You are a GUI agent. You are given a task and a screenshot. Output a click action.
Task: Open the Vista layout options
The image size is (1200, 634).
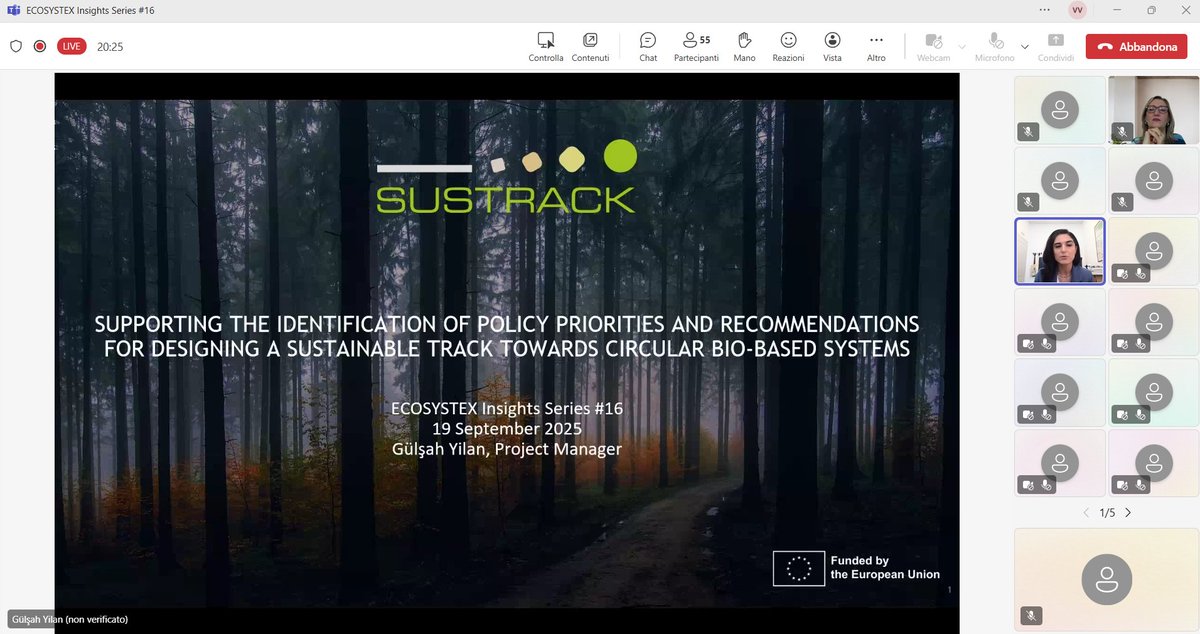coord(832,46)
